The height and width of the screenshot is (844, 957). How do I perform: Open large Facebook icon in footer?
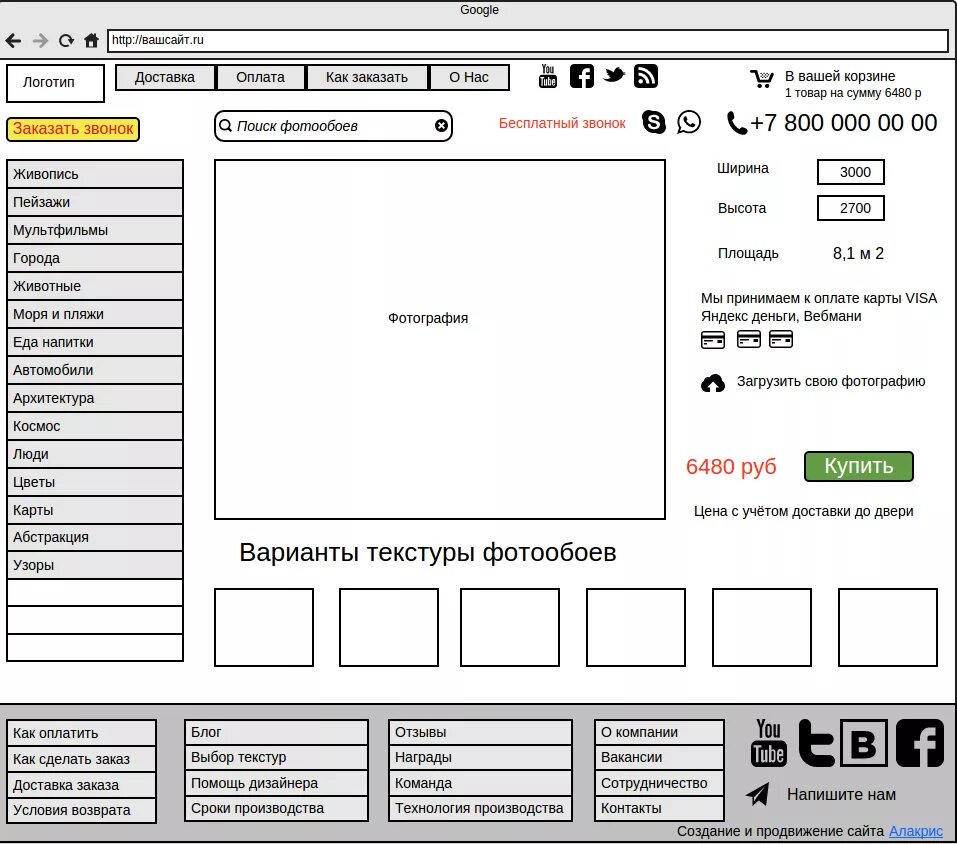[x=920, y=743]
